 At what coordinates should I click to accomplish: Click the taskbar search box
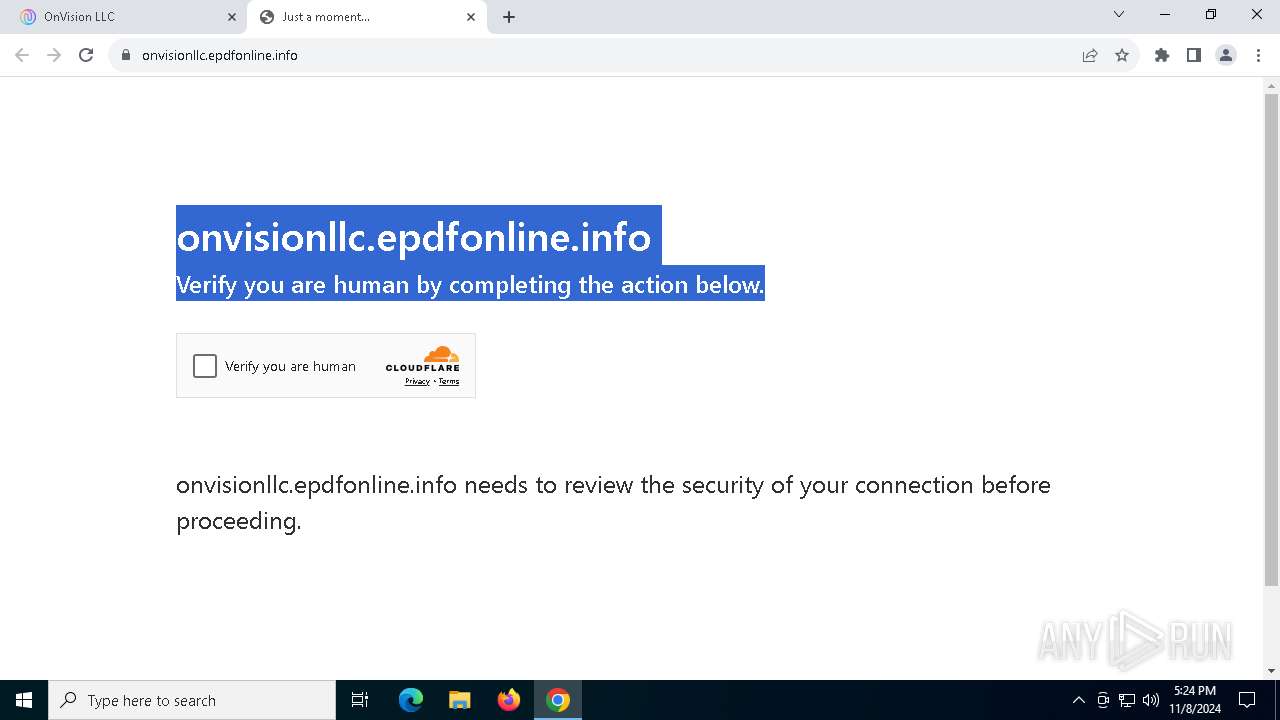(x=192, y=700)
